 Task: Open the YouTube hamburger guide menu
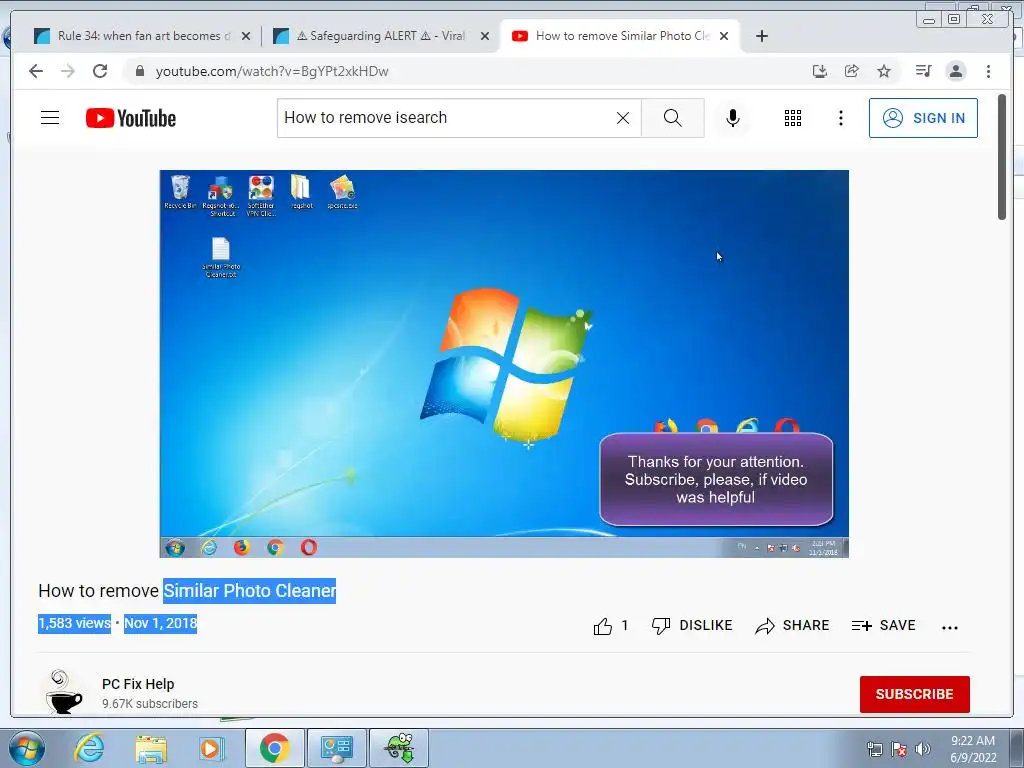pyautogui.click(x=50, y=118)
